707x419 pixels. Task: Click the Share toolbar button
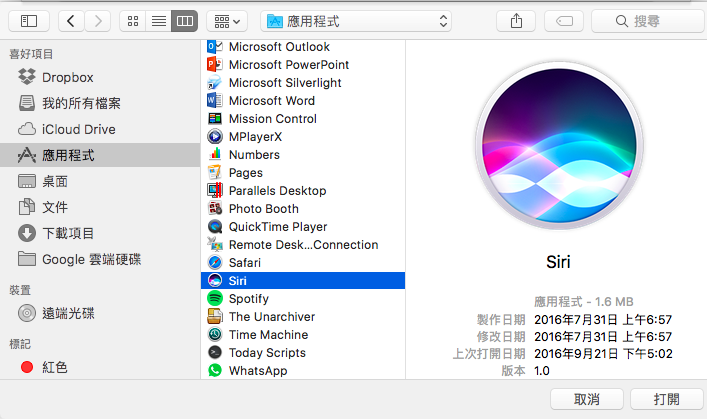click(x=516, y=21)
